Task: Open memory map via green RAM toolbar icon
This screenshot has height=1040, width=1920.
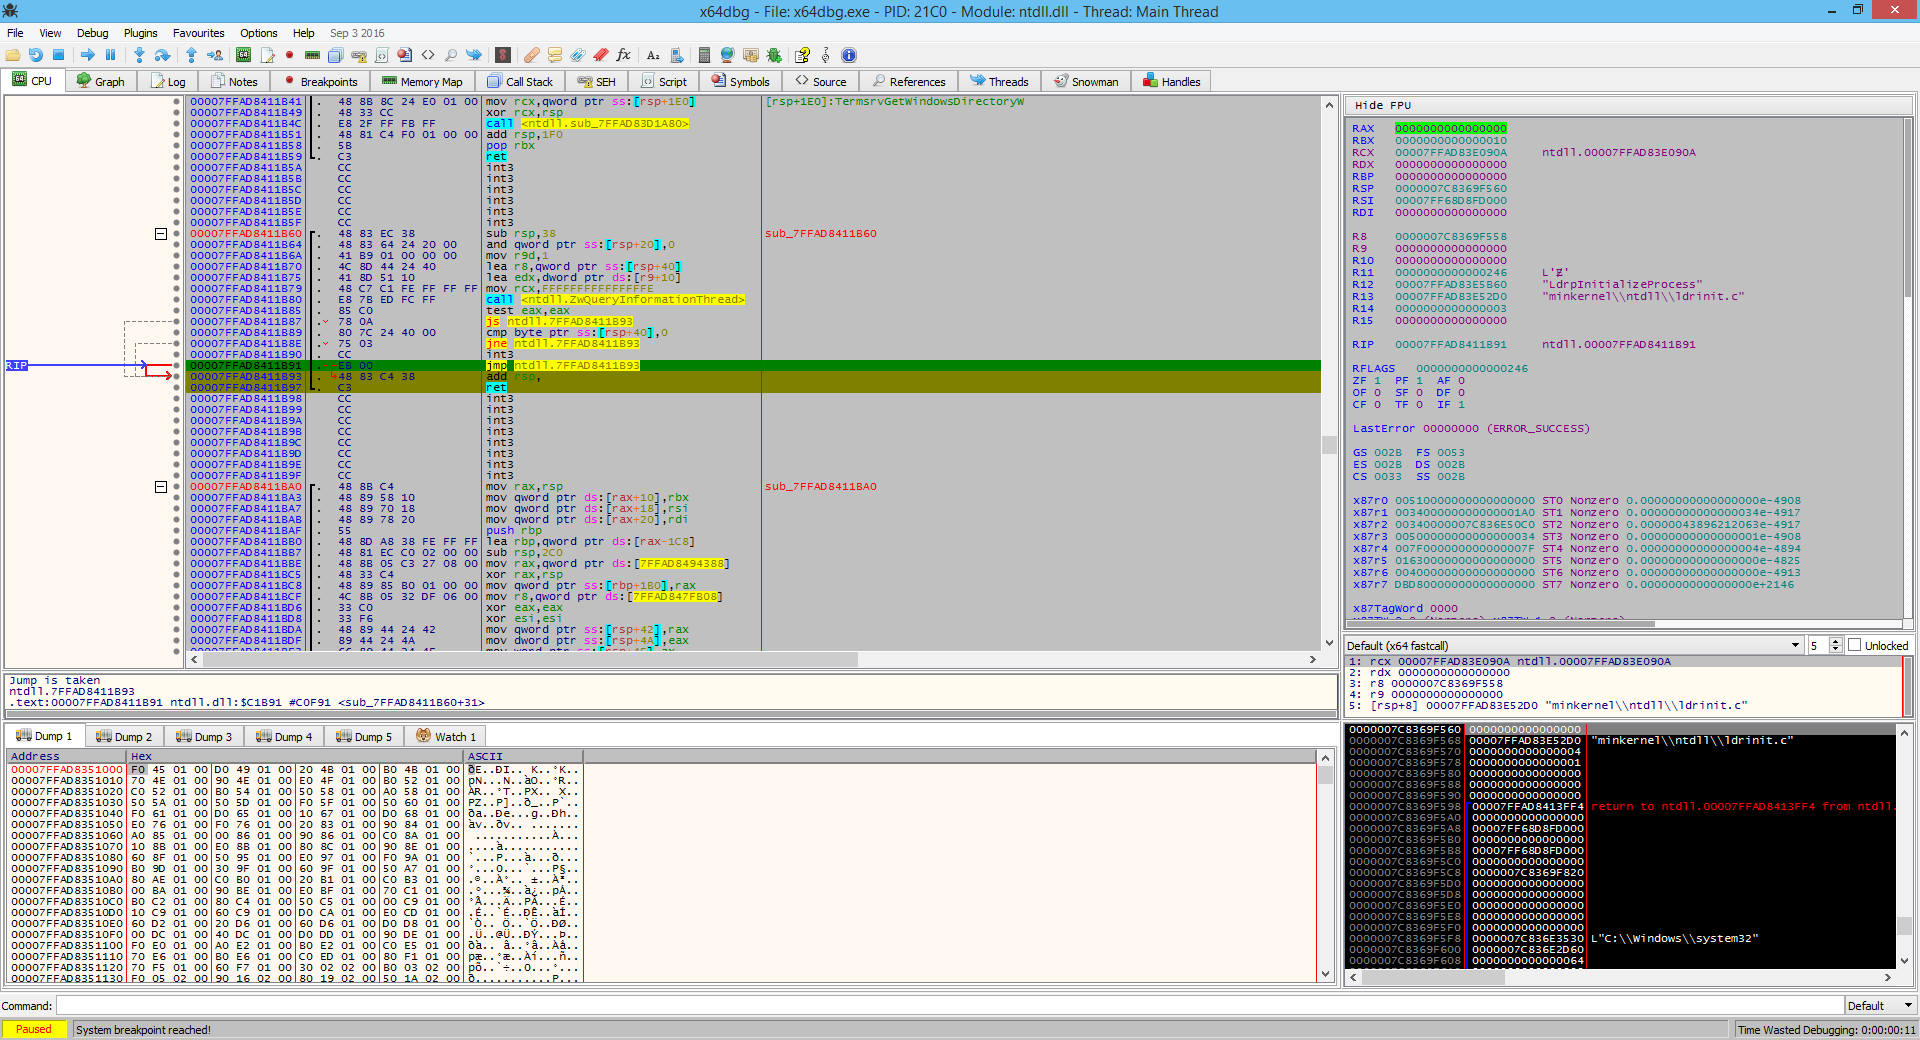Action: coord(312,55)
